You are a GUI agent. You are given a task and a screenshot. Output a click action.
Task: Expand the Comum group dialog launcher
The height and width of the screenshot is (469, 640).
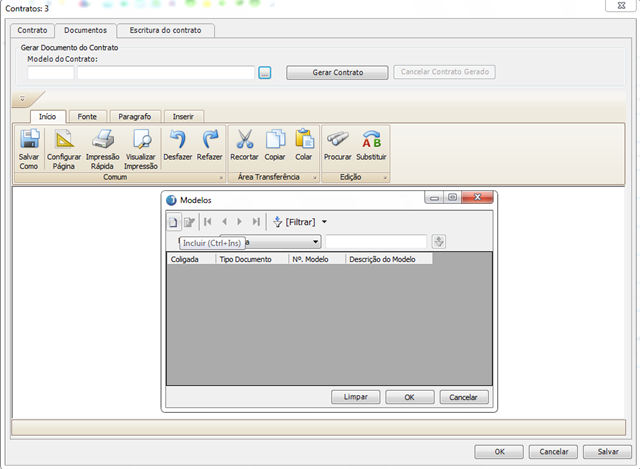pos(221,178)
